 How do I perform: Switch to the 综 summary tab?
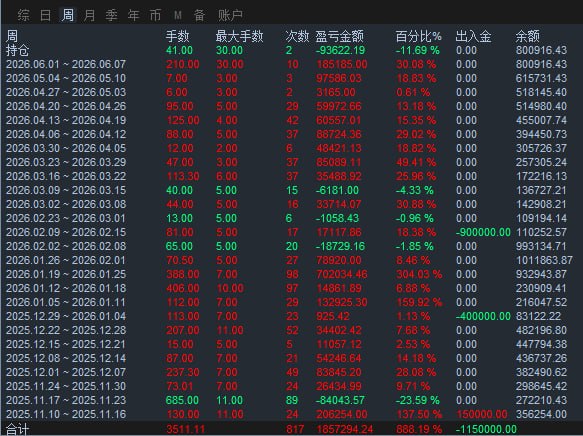(x=23, y=15)
